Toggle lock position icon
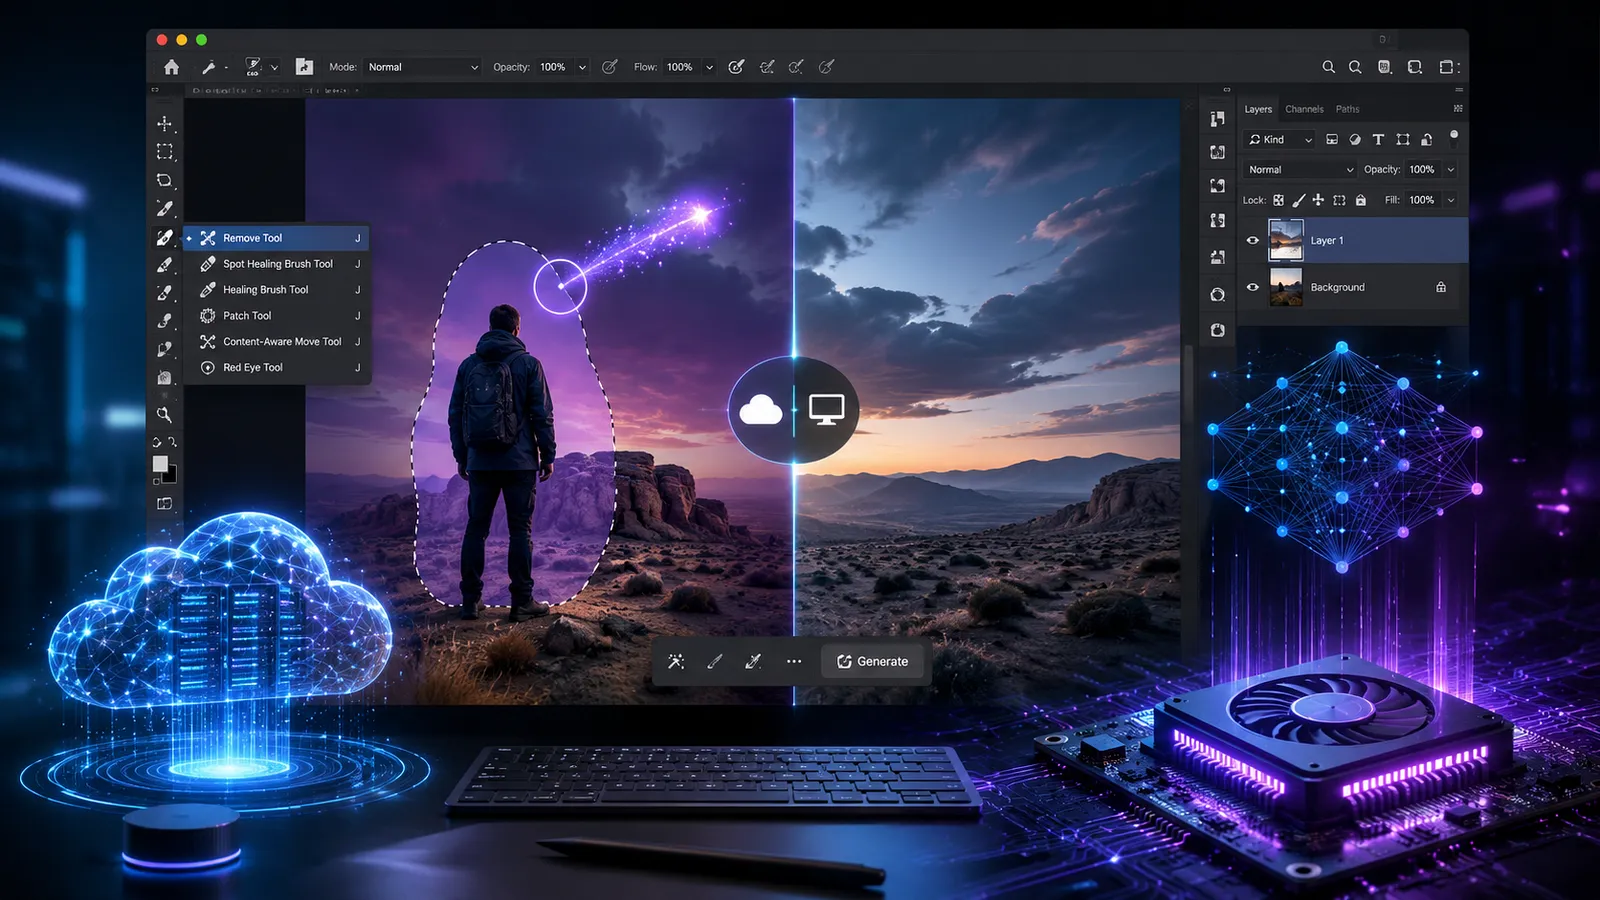Image resolution: width=1600 pixels, height=900 pixels. pyautogui.click(x=1318, y=200)
